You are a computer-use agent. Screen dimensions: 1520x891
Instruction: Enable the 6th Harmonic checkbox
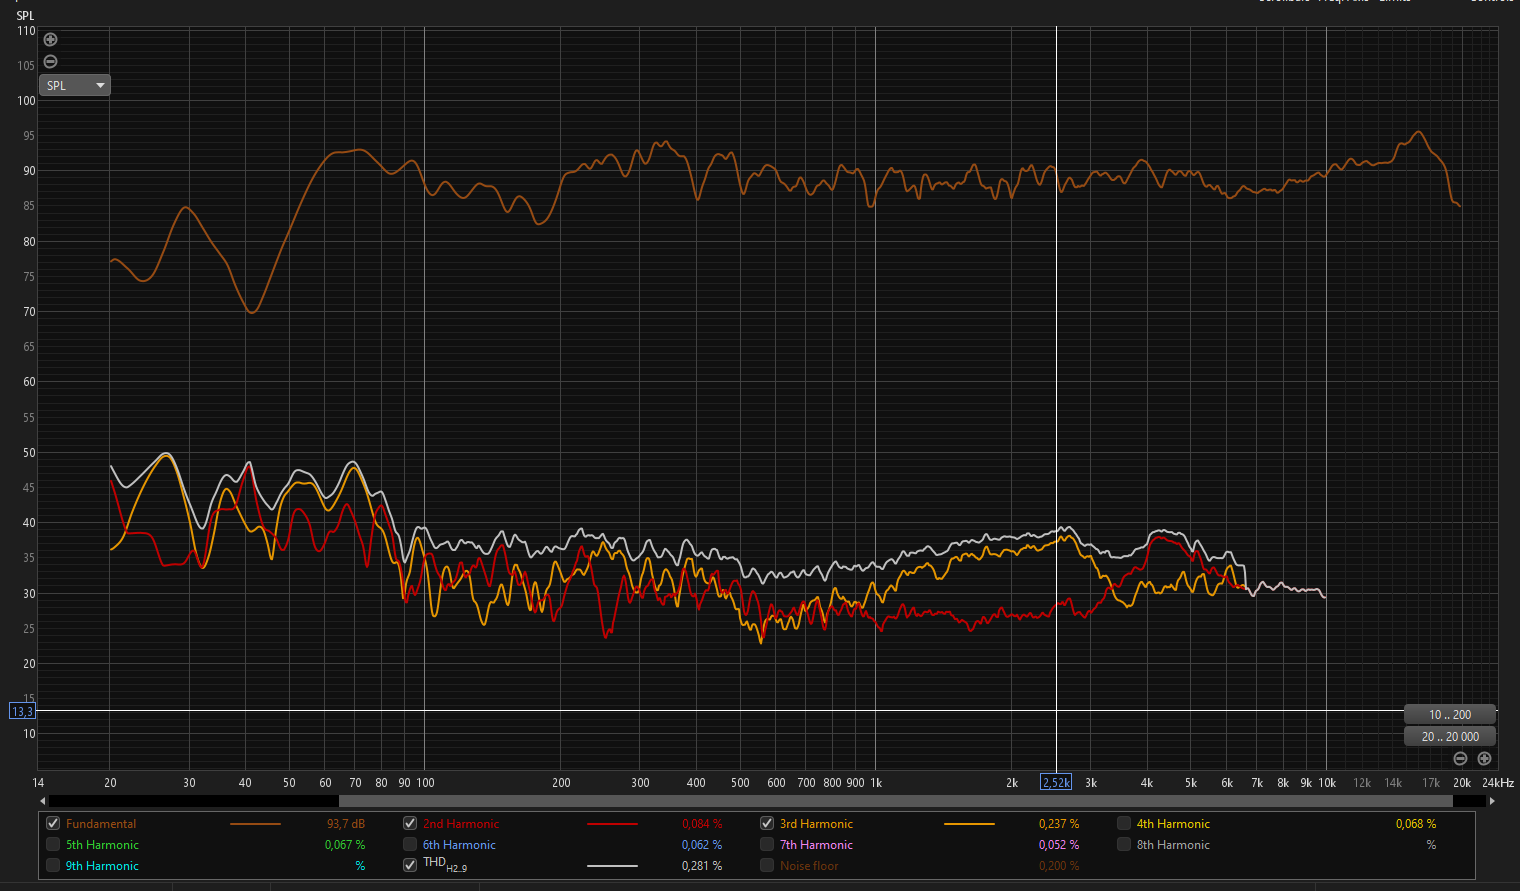coord(410,845)
